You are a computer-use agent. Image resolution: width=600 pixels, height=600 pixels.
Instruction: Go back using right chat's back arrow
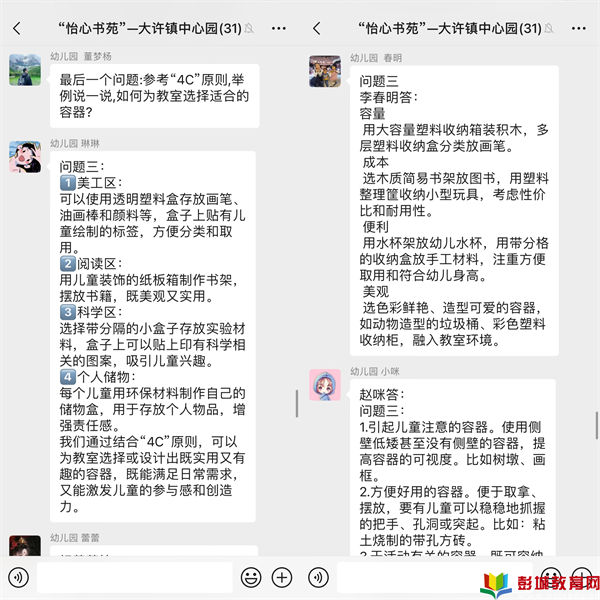click(316, 28)
